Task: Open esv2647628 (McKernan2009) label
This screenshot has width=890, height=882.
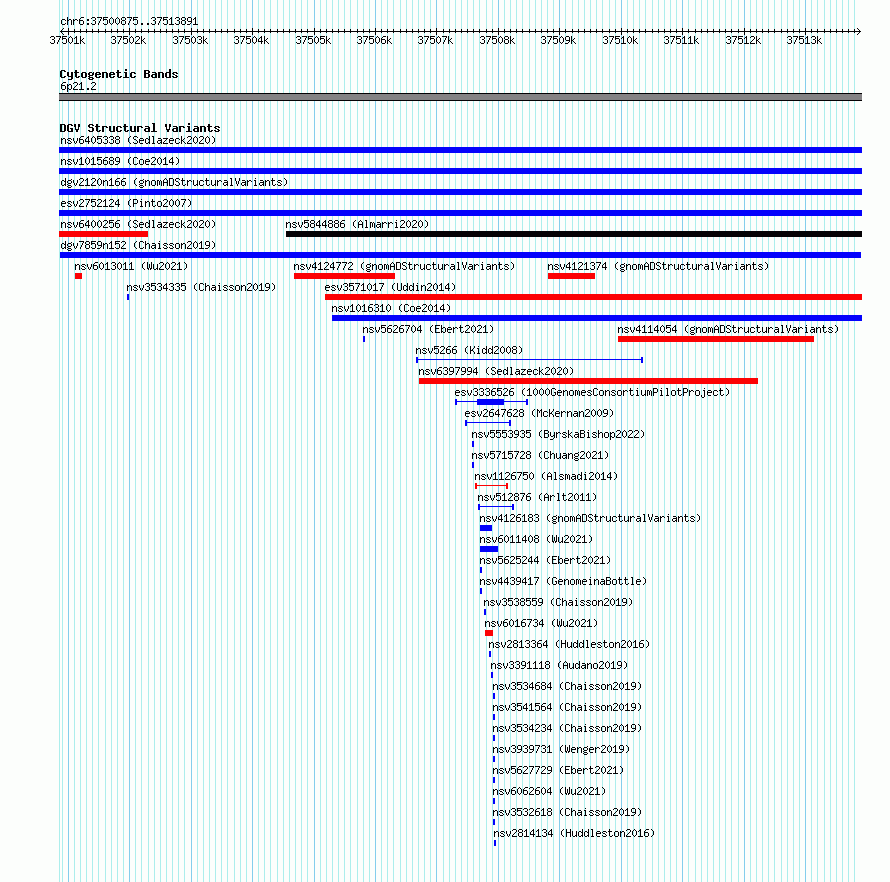Action: tap(539, 413)
